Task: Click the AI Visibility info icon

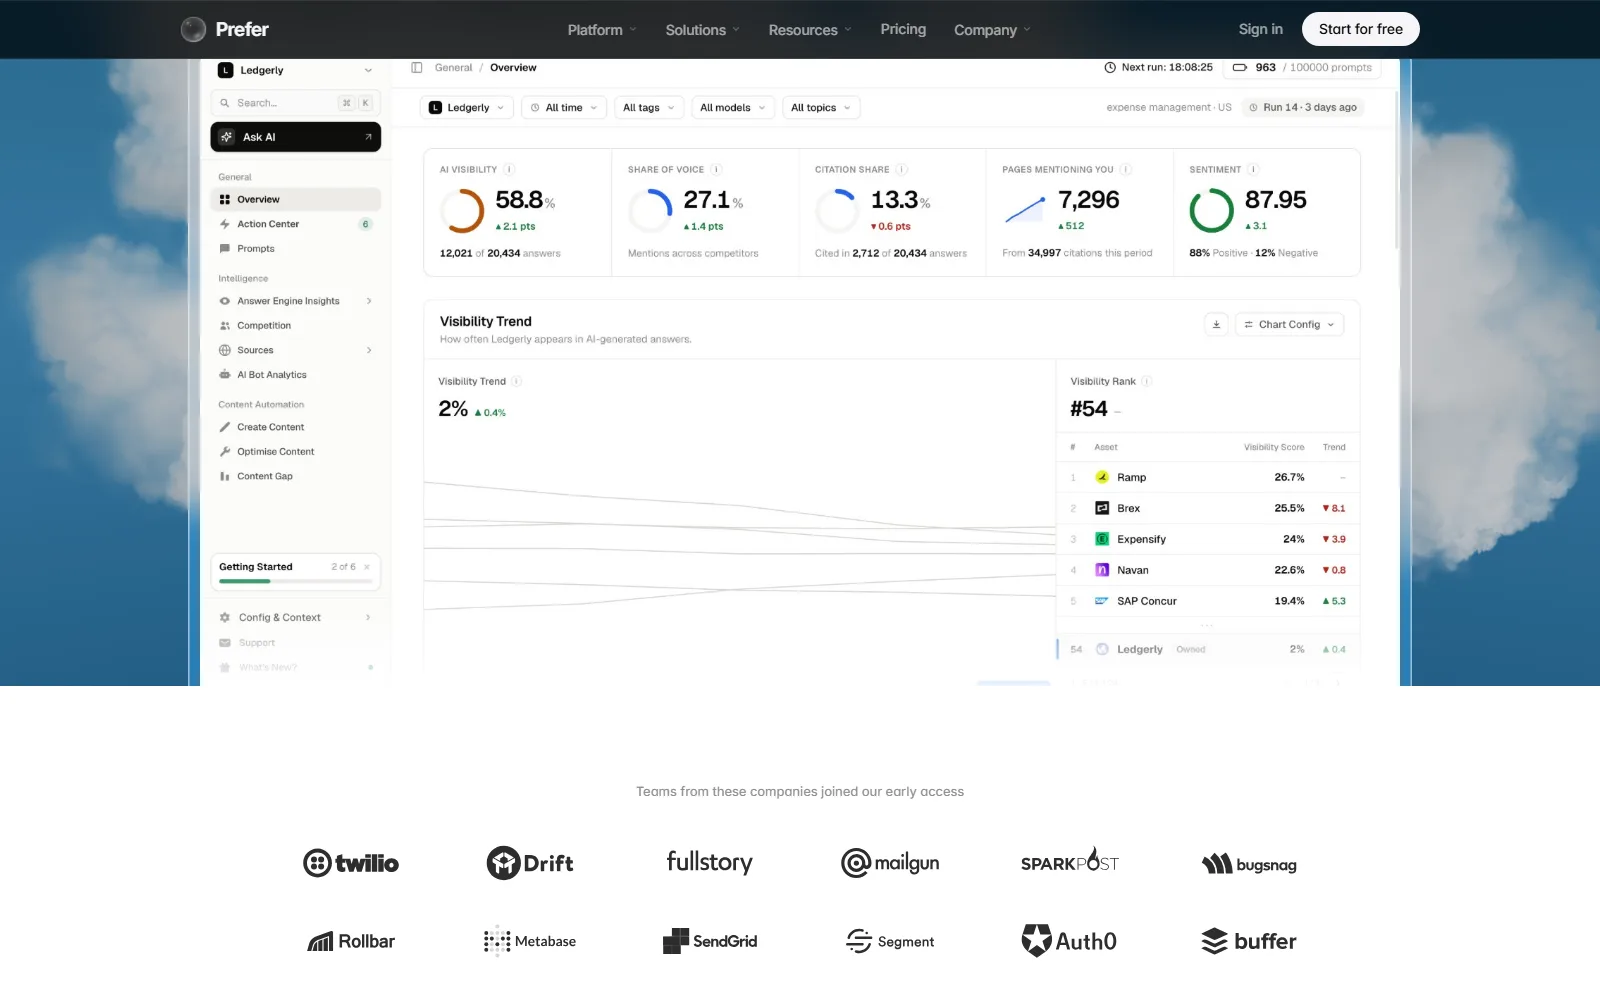Action: click(509, 169)
